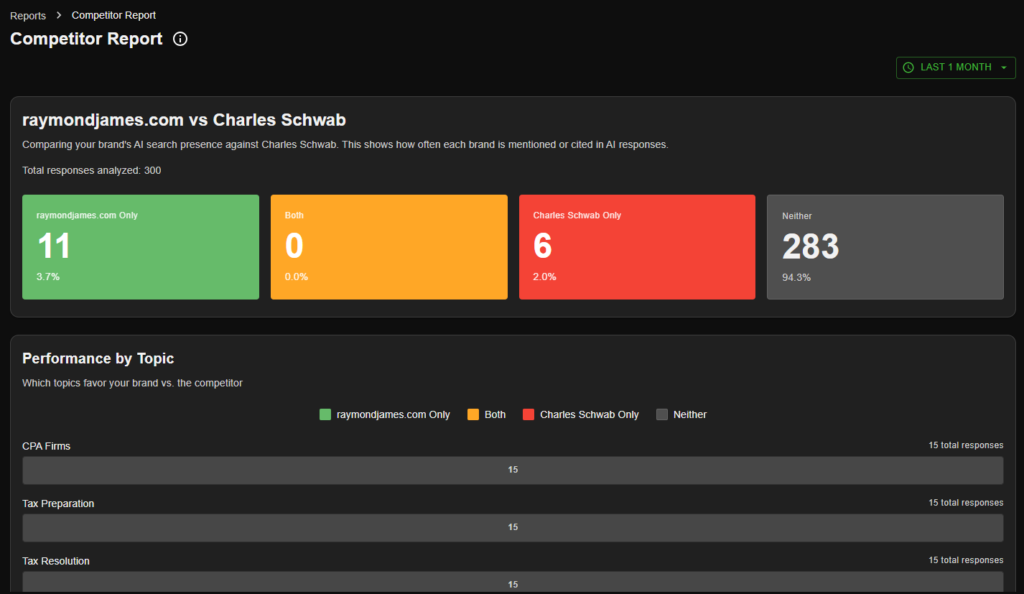
Task: Select the Neither gray card
Action: tap(886, 247)
